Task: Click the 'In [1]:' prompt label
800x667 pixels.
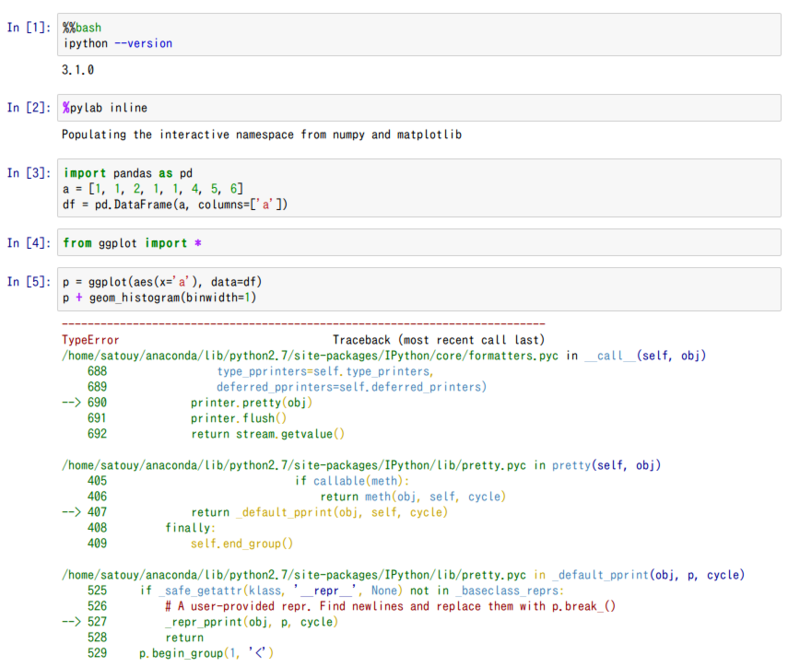Action: (29, 27)
